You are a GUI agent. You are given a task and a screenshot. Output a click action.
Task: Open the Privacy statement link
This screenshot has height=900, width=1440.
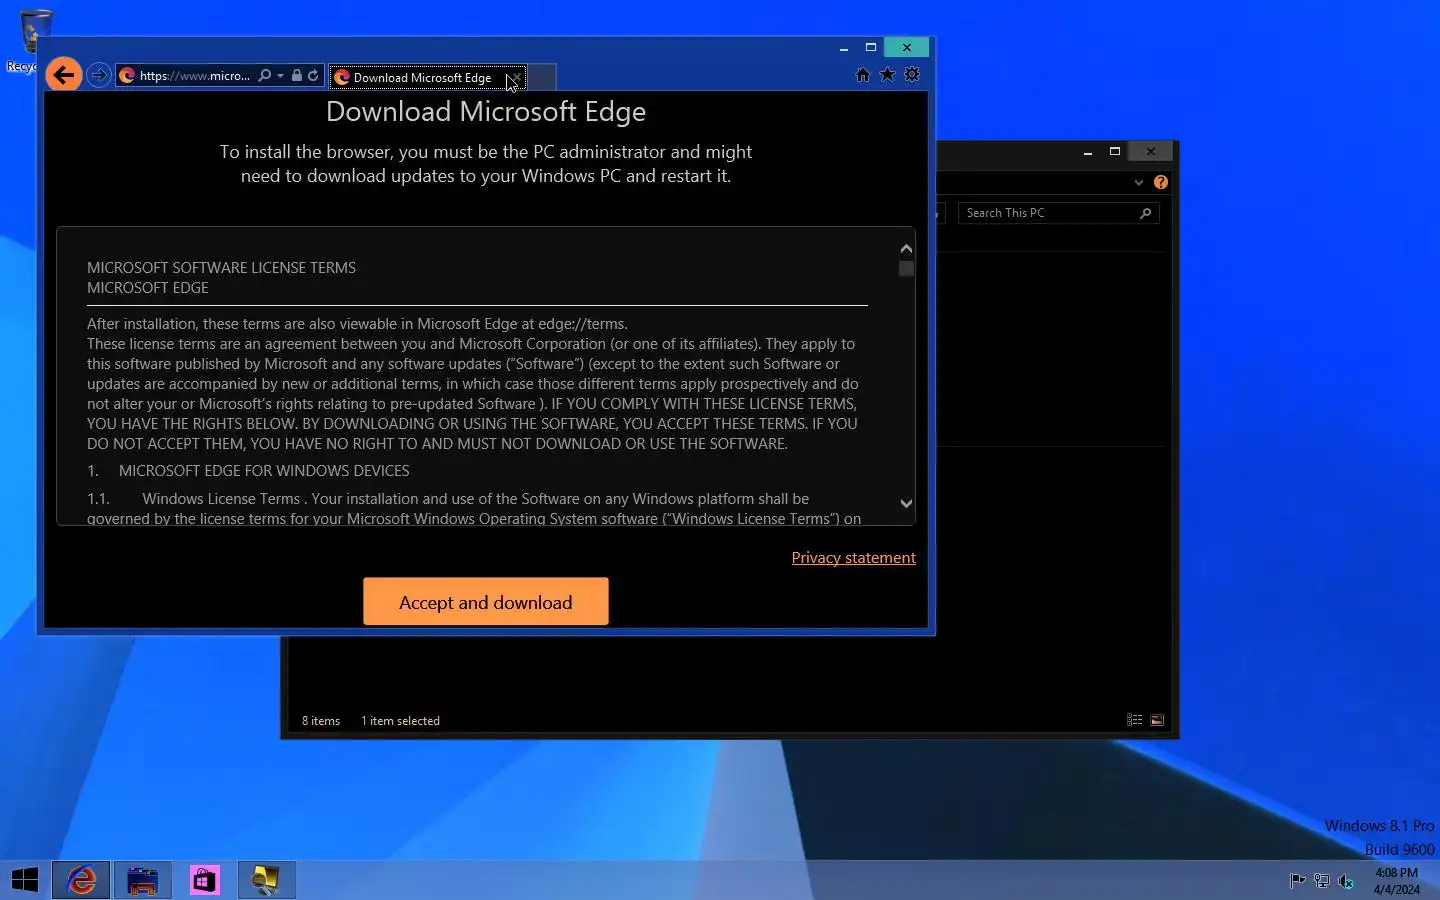coord(854,558)
